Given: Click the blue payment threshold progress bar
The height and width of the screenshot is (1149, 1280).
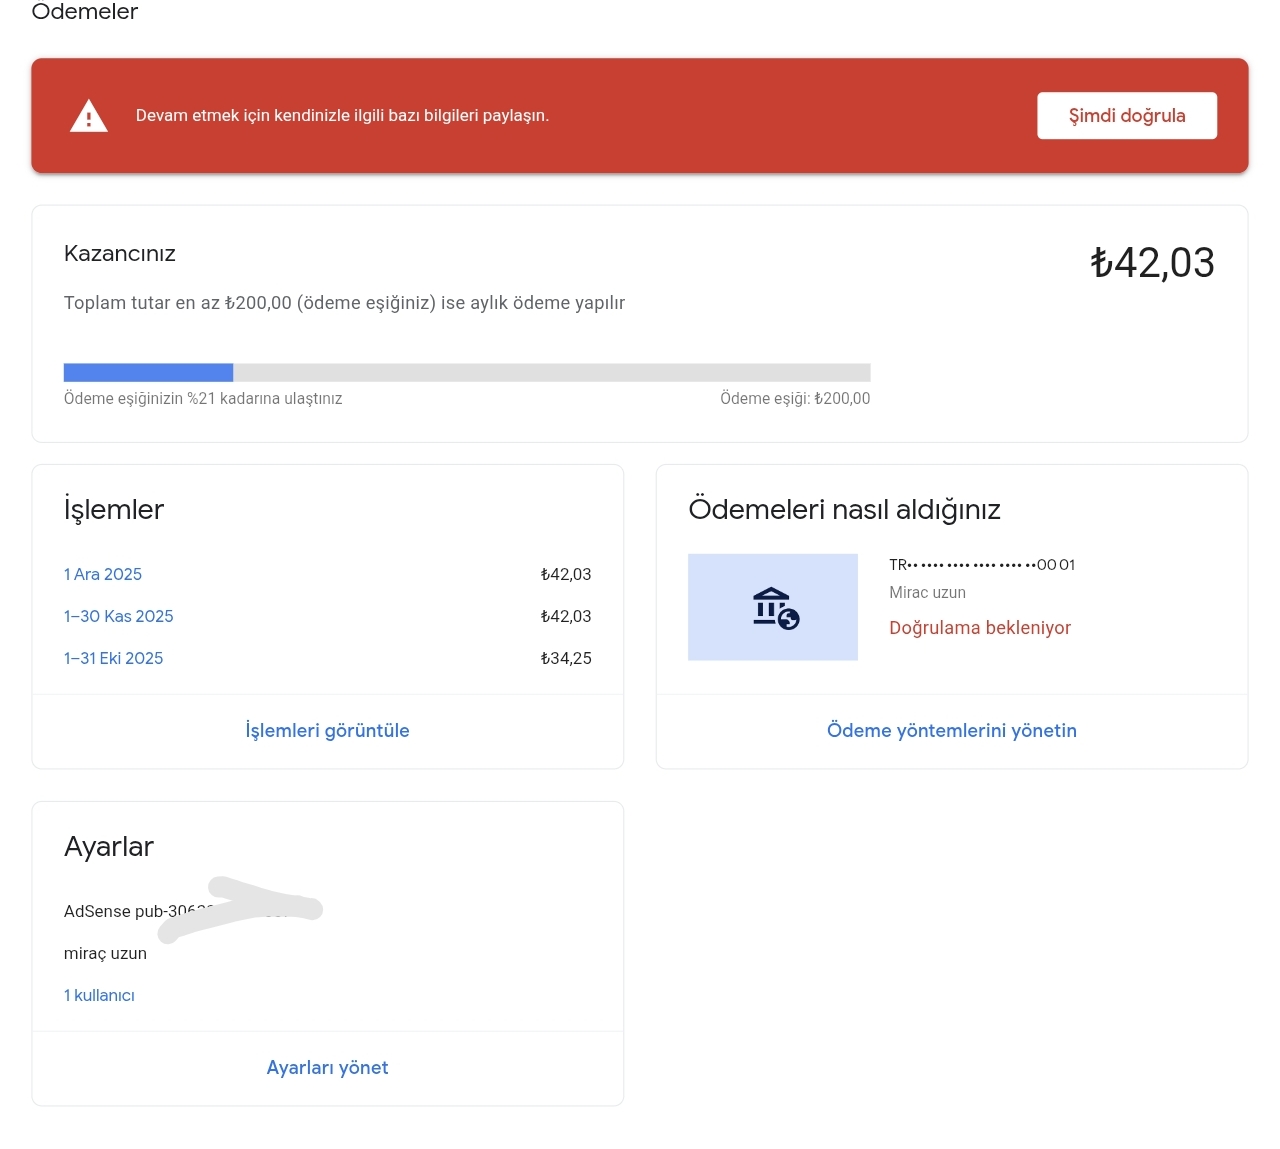Looking at the screenshot, I should pyautogui.click(x=148, y=372).
